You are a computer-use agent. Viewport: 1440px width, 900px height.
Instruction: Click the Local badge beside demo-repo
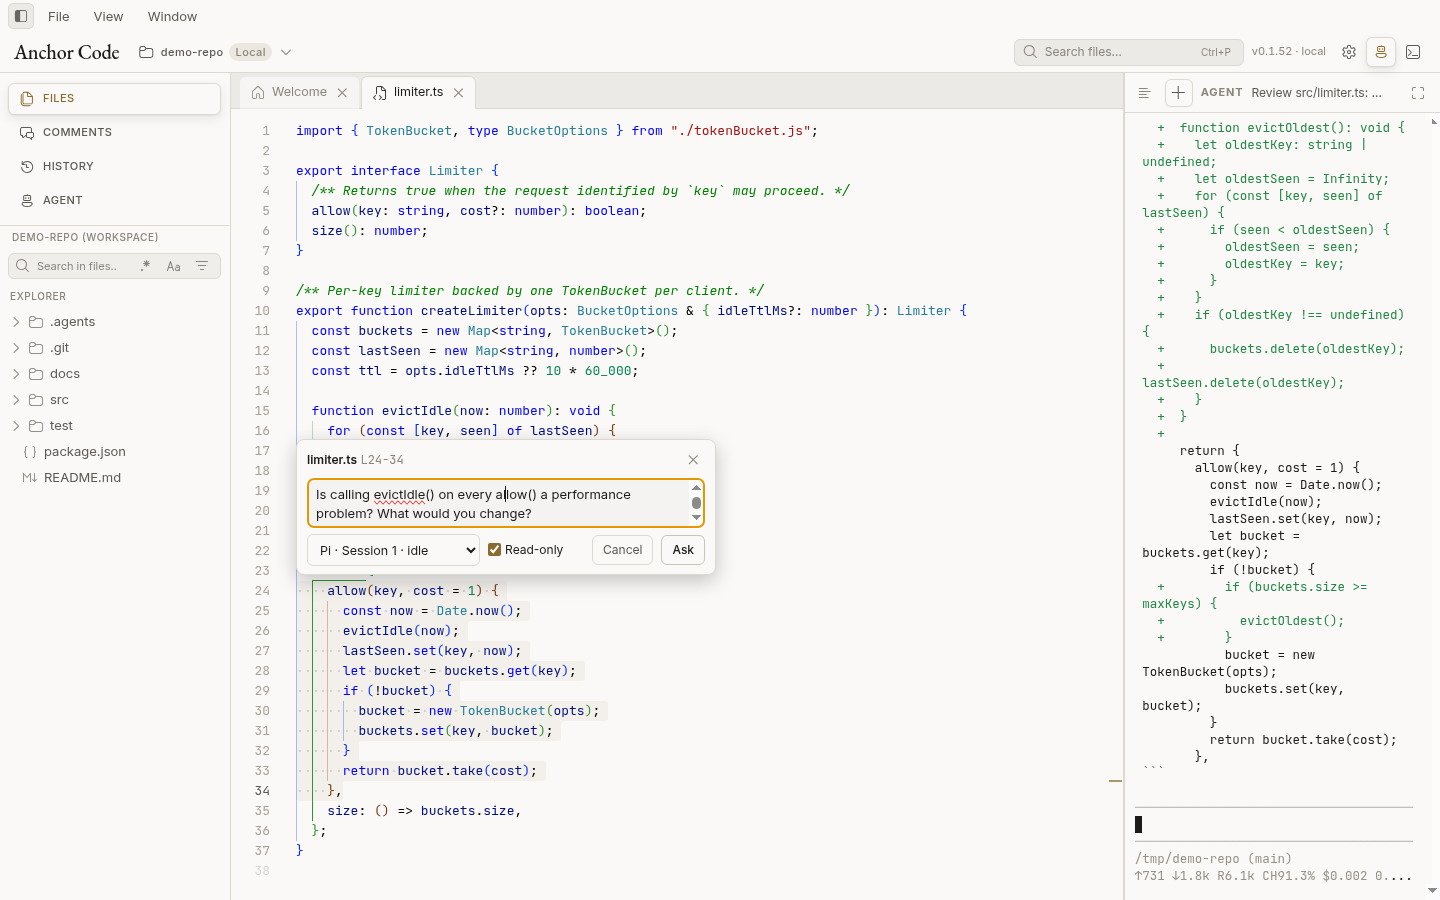point(251,52)
